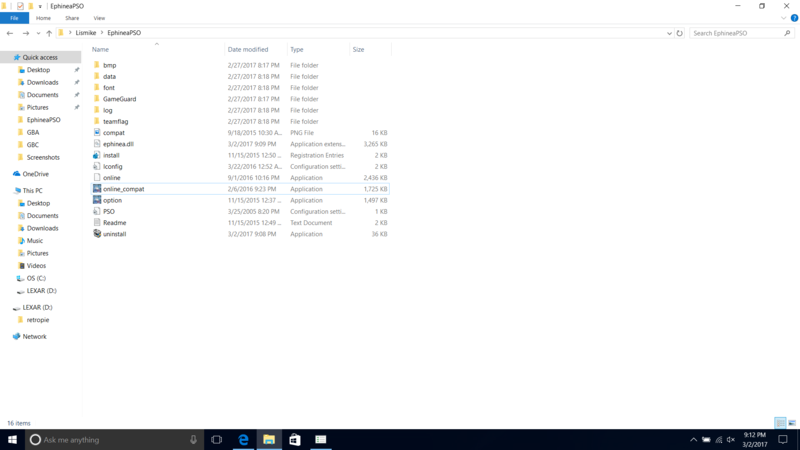Open the Windows Start menu
800x450 pixels.
(x=12, y=439)
